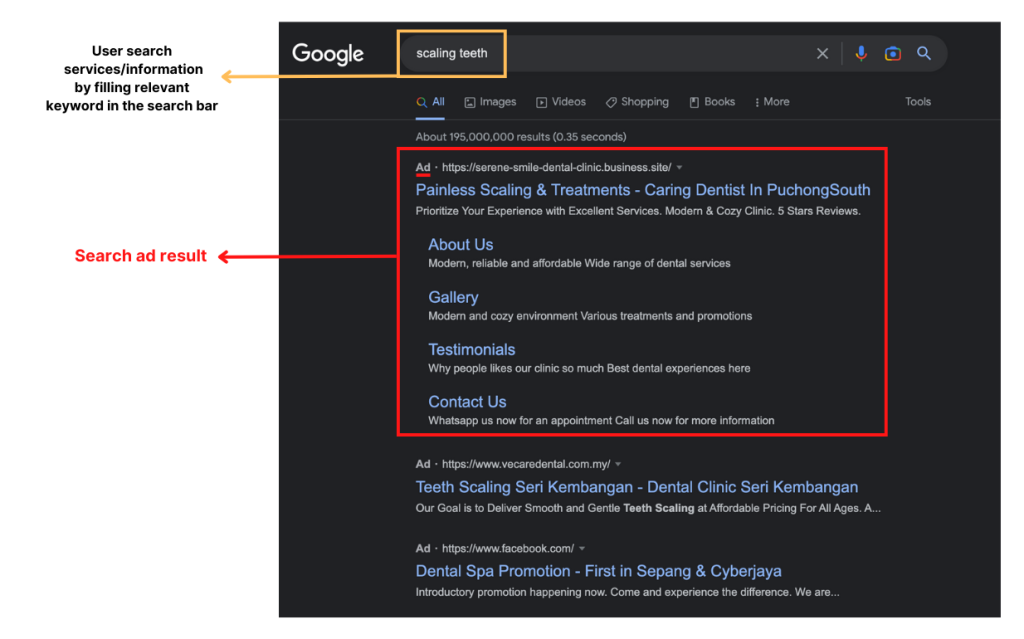Click the Google logo
The width and height of the screenshot is (1024, 639).
(x=328, y=54)
